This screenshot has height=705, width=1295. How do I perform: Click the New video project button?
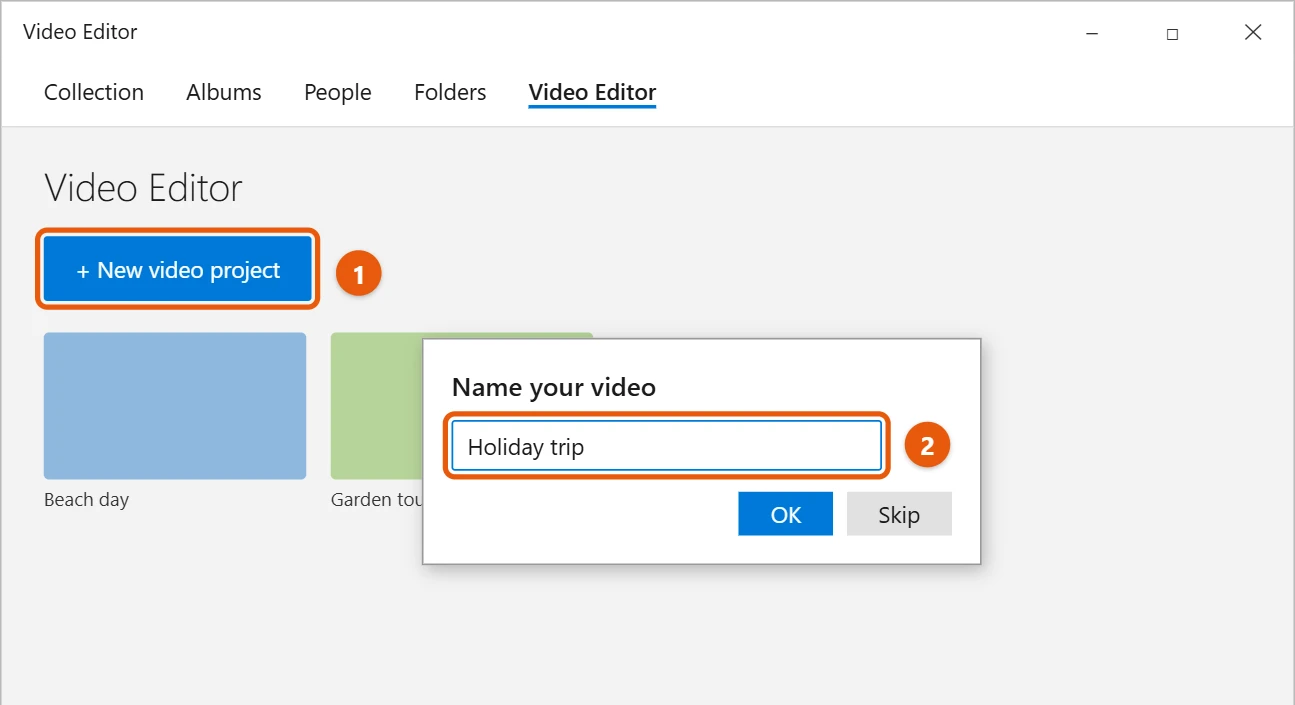click(x=178, y=270)
